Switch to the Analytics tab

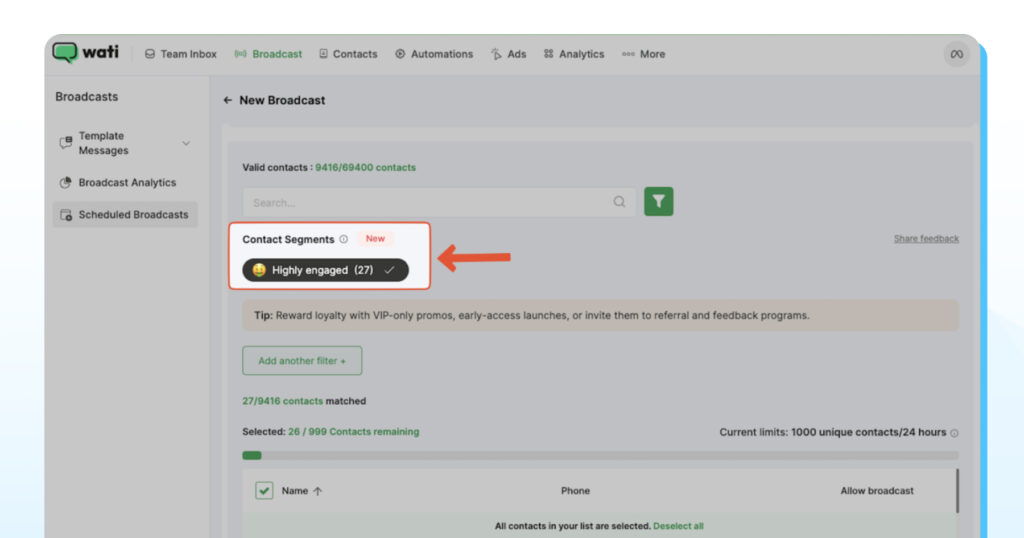574,54
